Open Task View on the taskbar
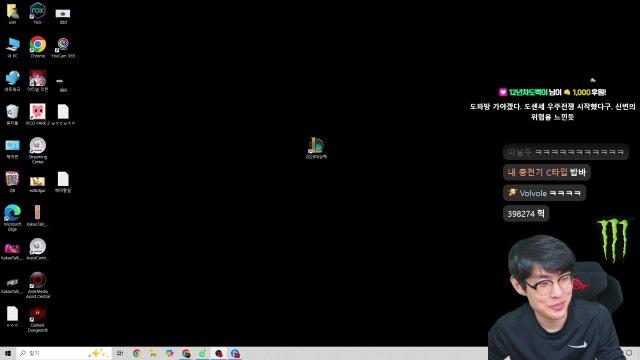The width and height of the screenshot is (640, 360). pos(120,353)
